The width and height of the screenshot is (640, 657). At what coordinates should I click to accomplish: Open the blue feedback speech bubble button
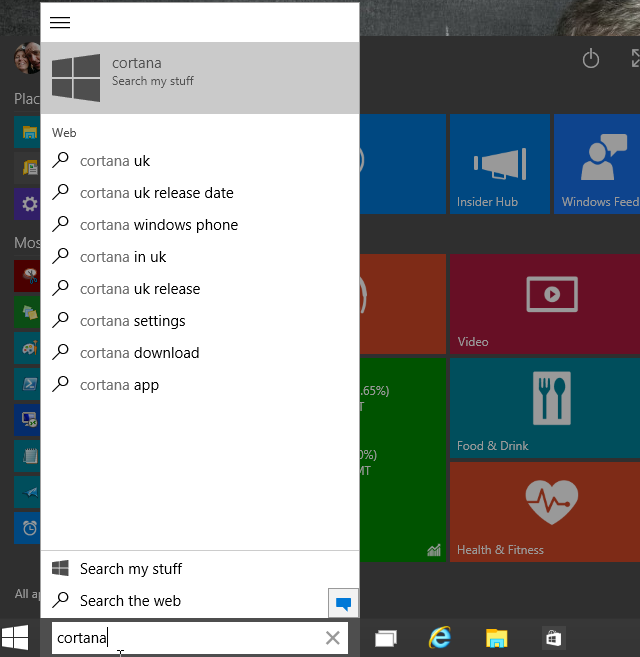343,603
